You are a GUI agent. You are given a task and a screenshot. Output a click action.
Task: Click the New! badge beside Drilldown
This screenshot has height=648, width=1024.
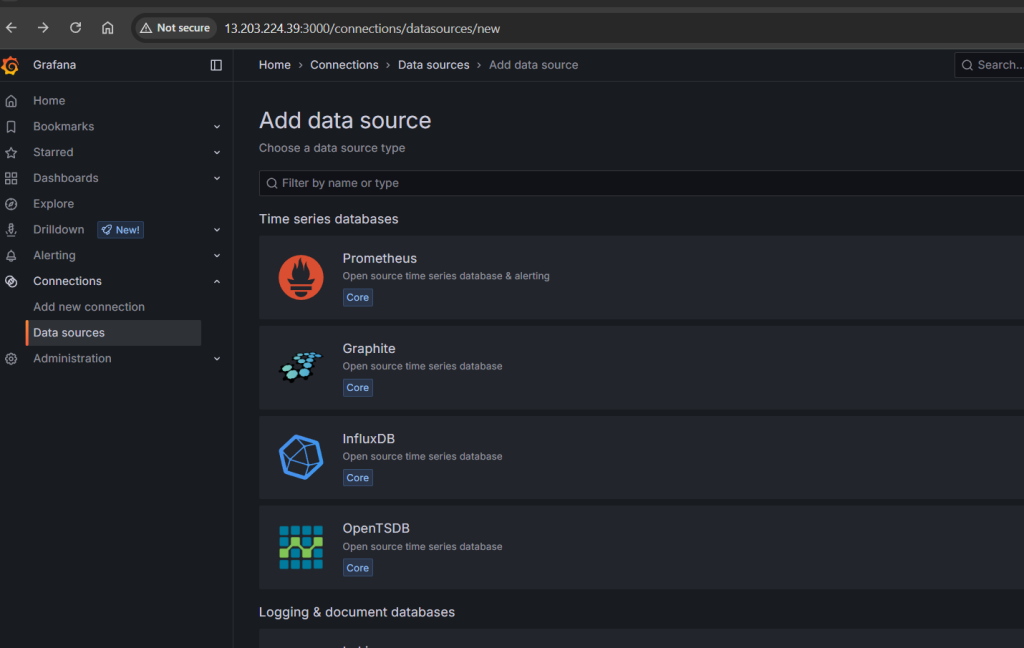(121, 230)
